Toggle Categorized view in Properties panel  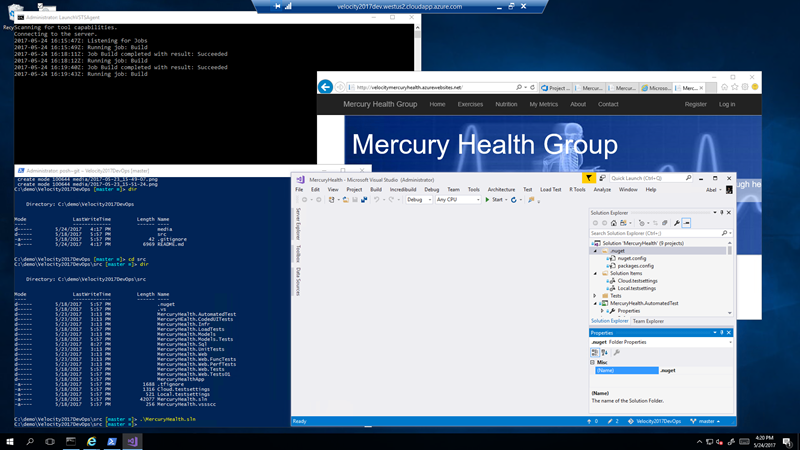(595, 353)
